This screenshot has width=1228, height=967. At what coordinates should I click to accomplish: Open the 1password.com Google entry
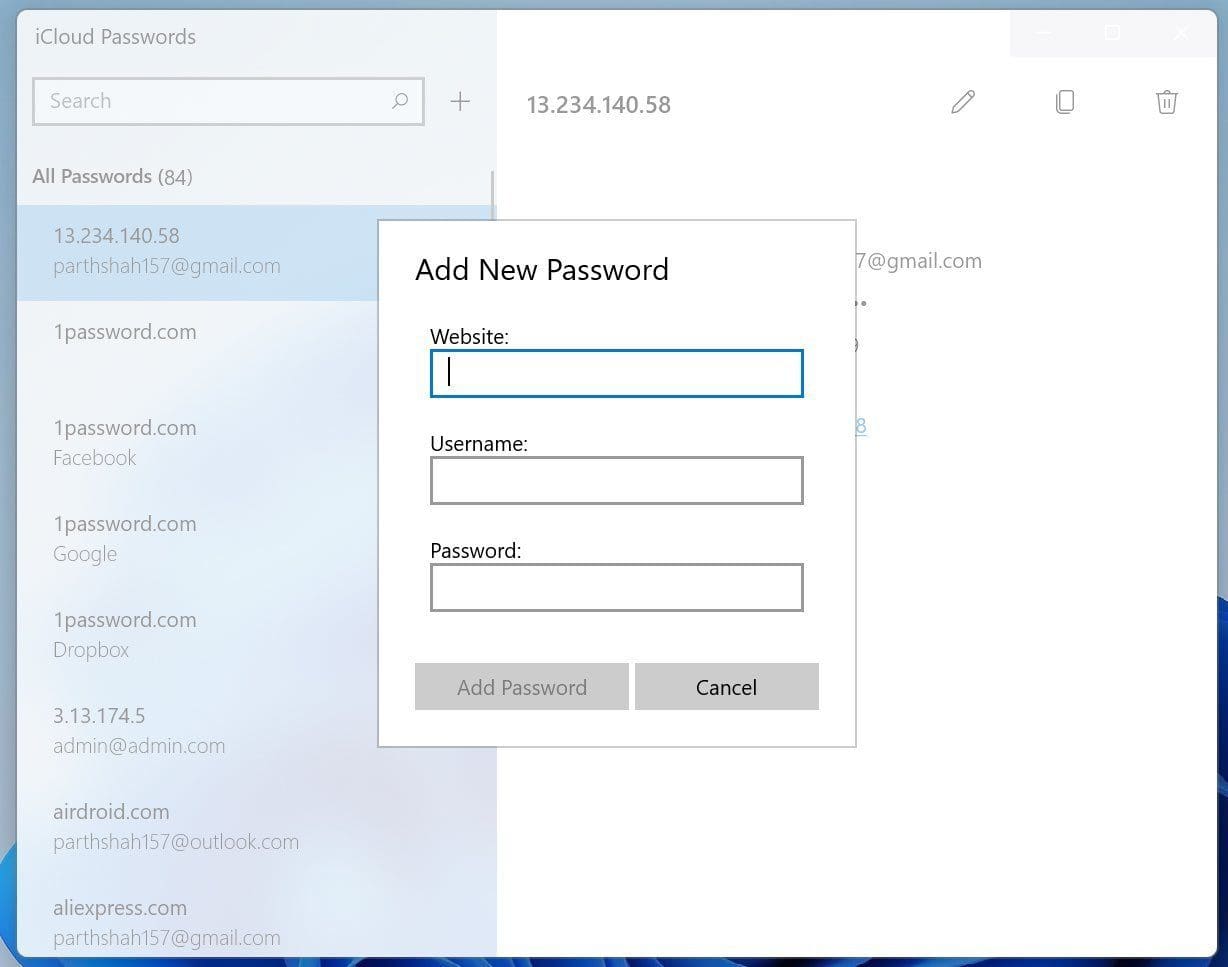pos(256,540)
